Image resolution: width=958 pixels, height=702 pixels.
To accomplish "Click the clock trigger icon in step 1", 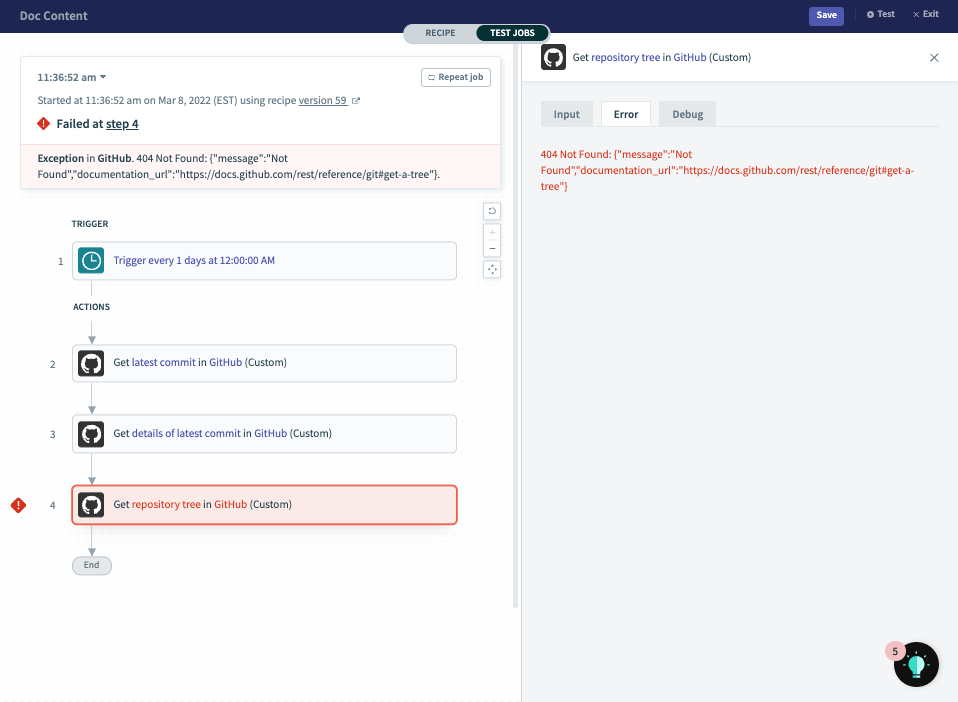I will tap(91, 261).
